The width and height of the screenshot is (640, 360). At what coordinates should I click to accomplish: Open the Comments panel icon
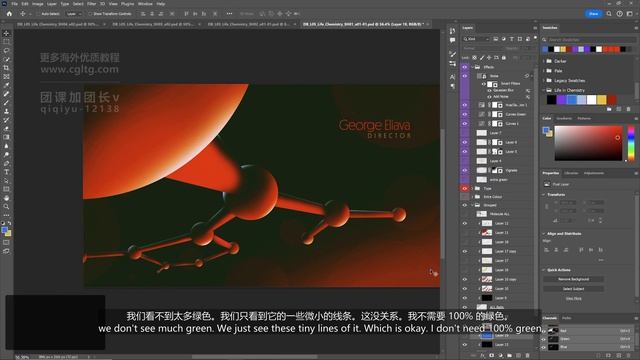[x=452, y=40]
